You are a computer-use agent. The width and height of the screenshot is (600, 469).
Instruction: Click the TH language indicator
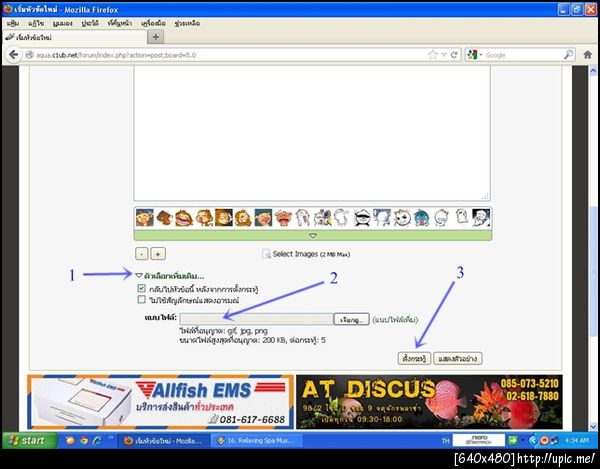[x=445, y=441]
